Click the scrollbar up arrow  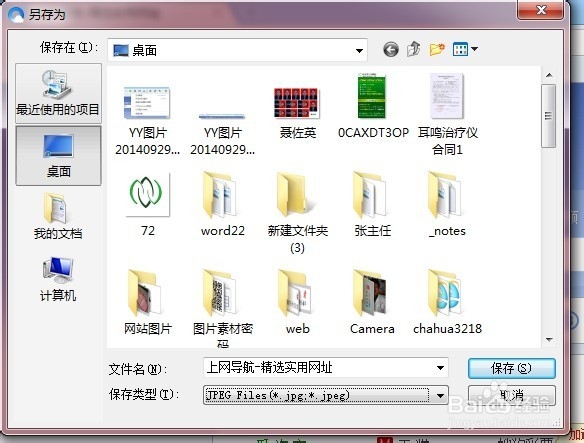(x=549, y=75)
